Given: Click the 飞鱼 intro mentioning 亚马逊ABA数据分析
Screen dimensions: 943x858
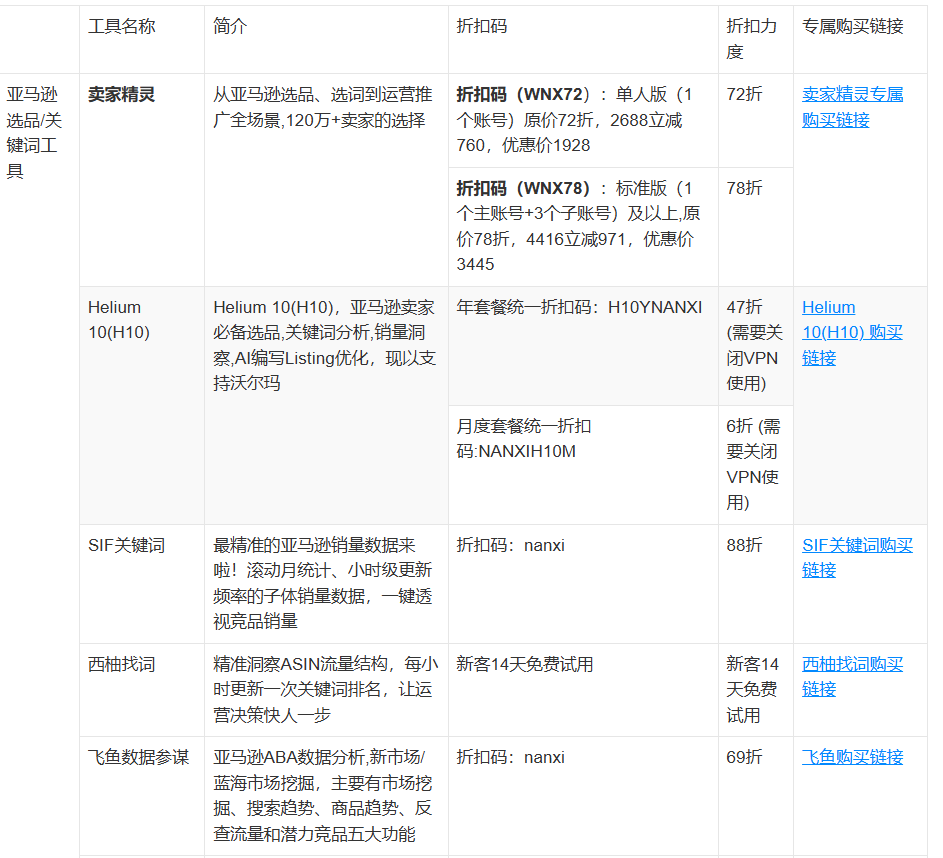Looking at the screenshot, I should (x=326, y=796).
